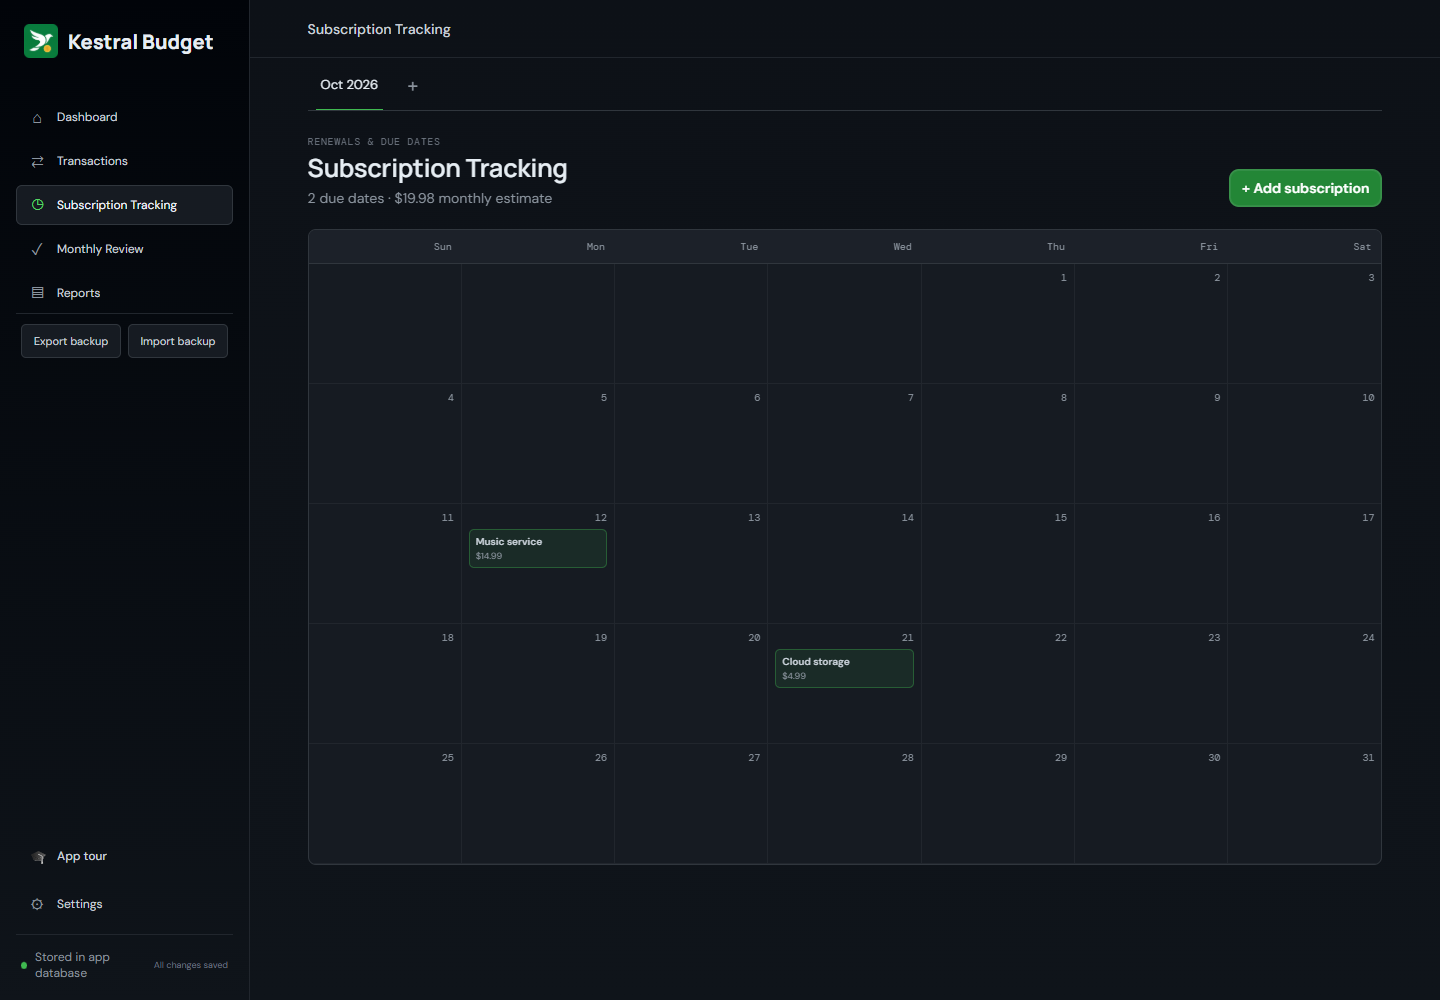Click the Monthly Review checkmark icon
The image size is (1440, 1000).
[x=37, y=249]
